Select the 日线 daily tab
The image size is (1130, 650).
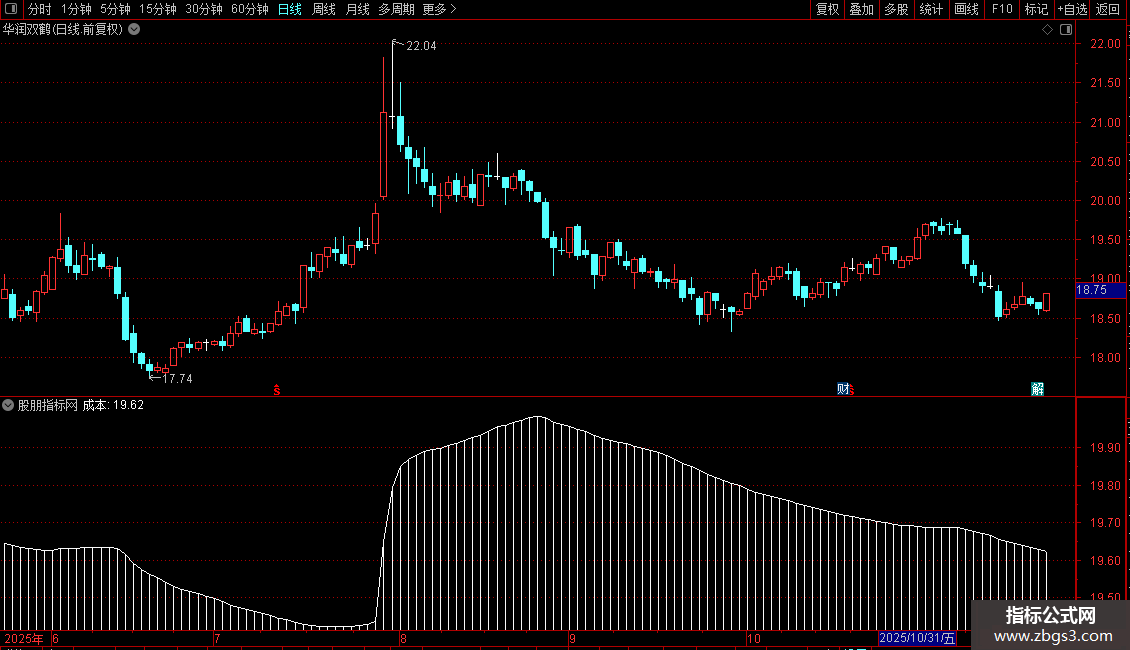(x=290, y=9)
